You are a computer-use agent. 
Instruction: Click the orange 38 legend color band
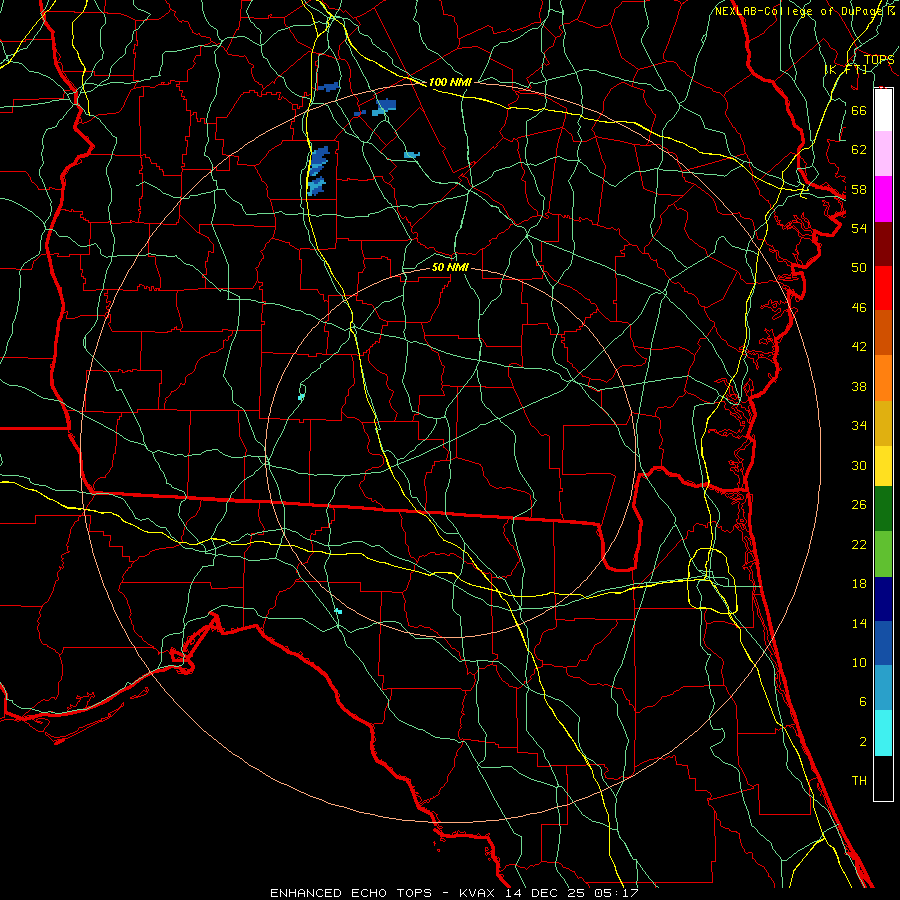click(x=883, y=378)
